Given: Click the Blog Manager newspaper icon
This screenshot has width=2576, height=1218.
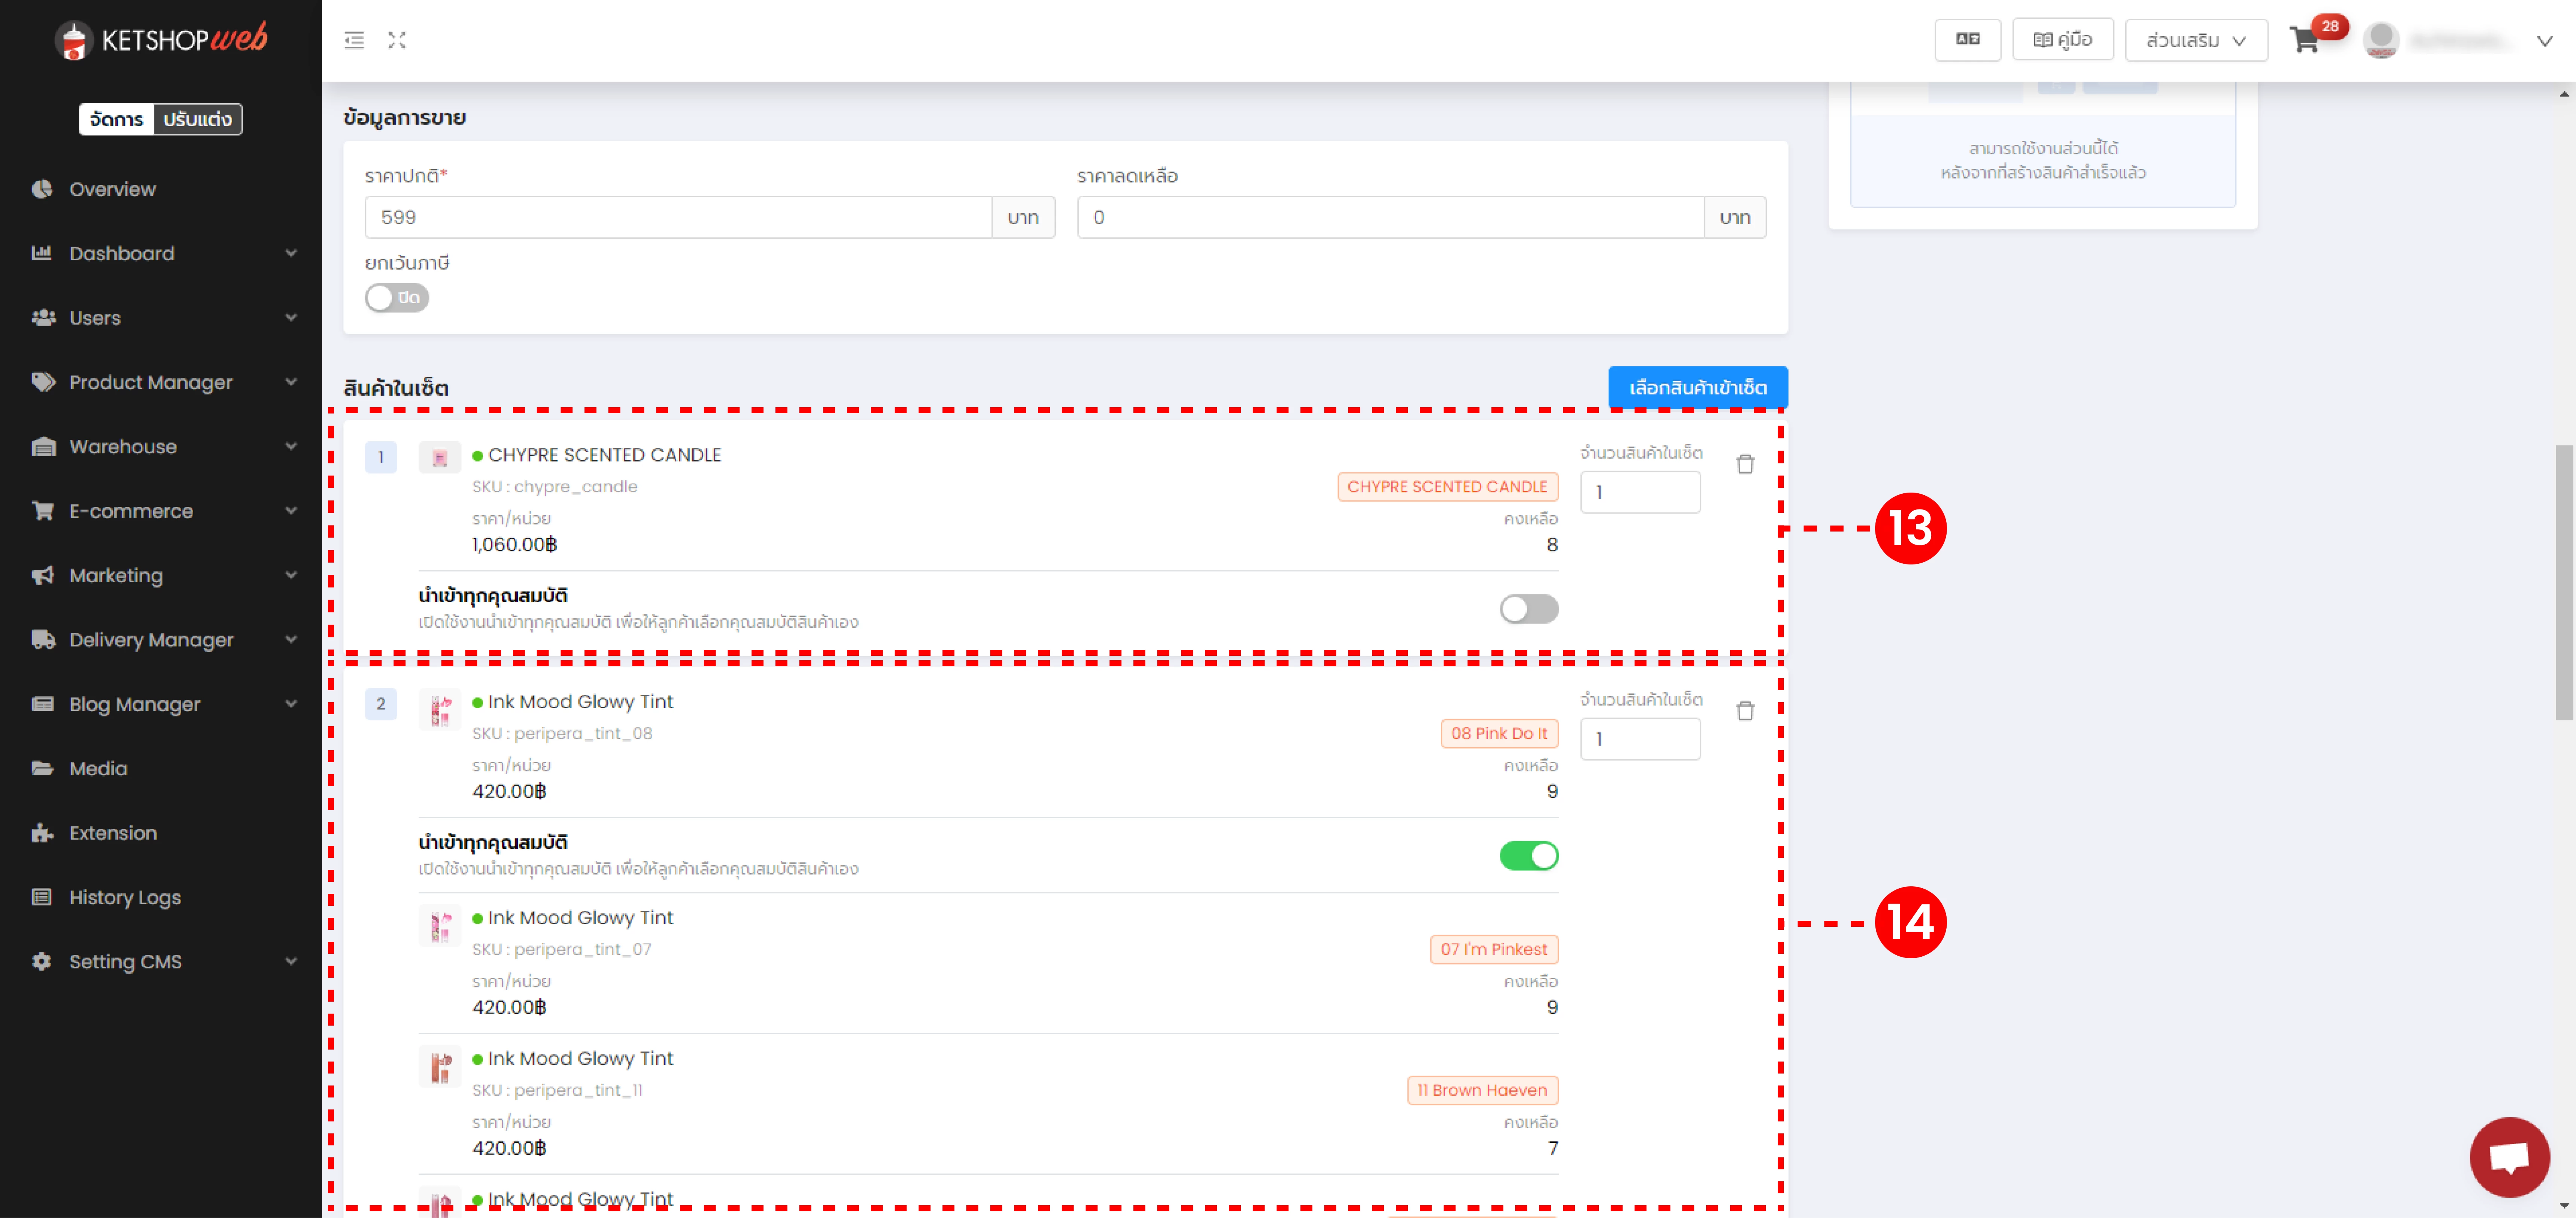Looking at the screenshot, I should click(x=43, y=704).
